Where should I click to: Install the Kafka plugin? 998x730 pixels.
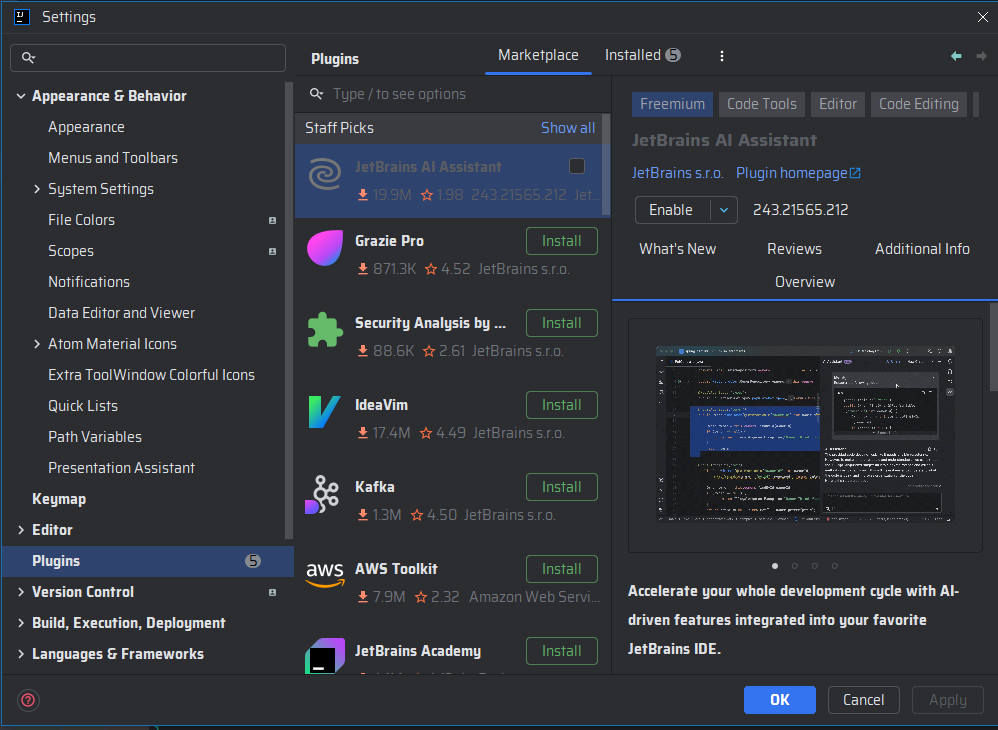point(561,488)
